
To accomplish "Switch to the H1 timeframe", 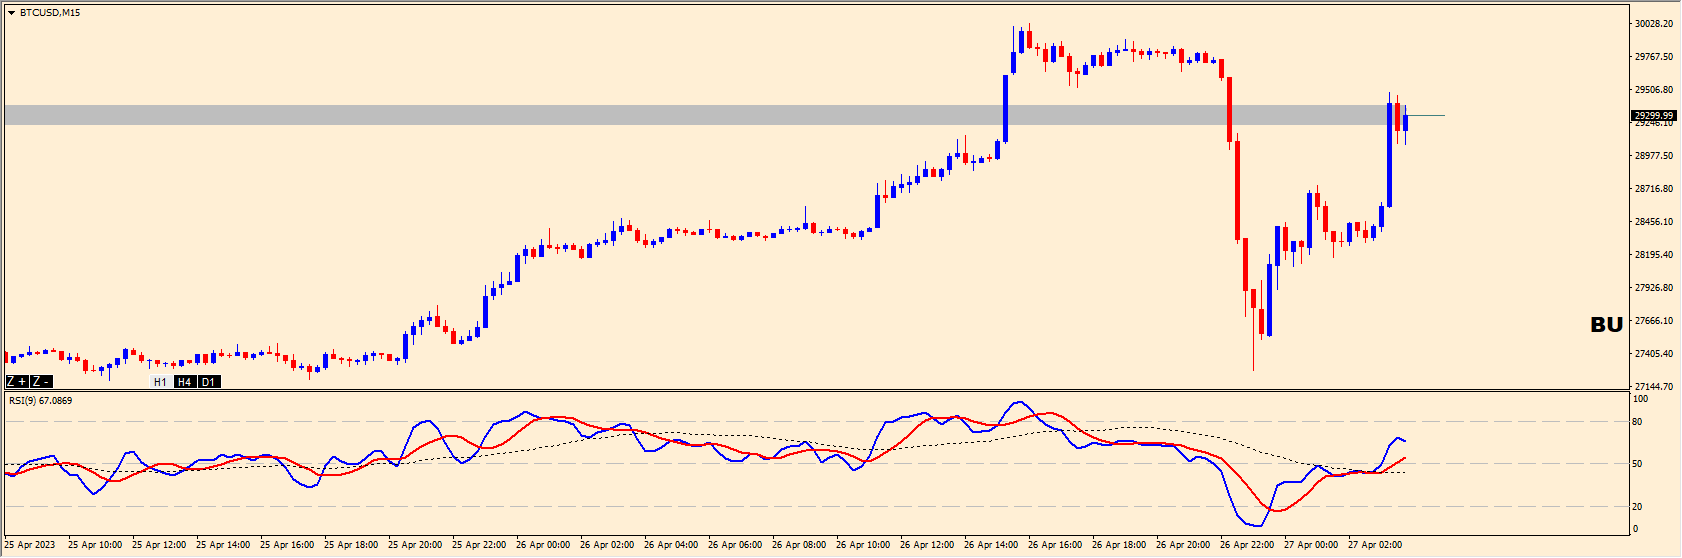I will pos(160,382).
